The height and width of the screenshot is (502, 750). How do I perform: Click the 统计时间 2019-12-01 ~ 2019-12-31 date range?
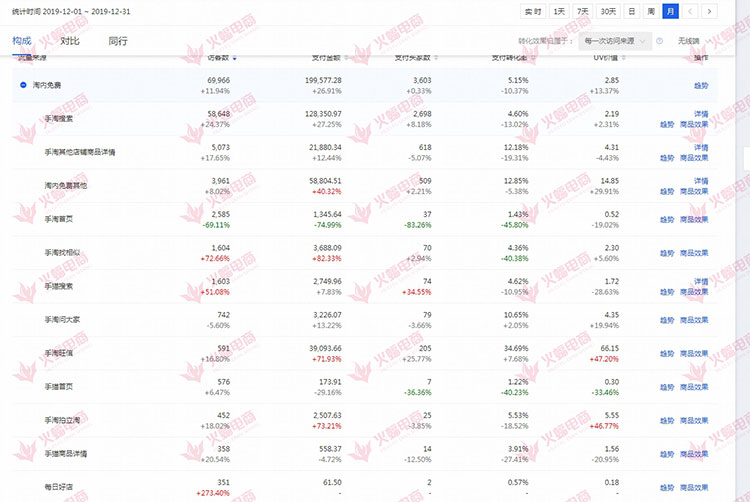coord(71,11)
